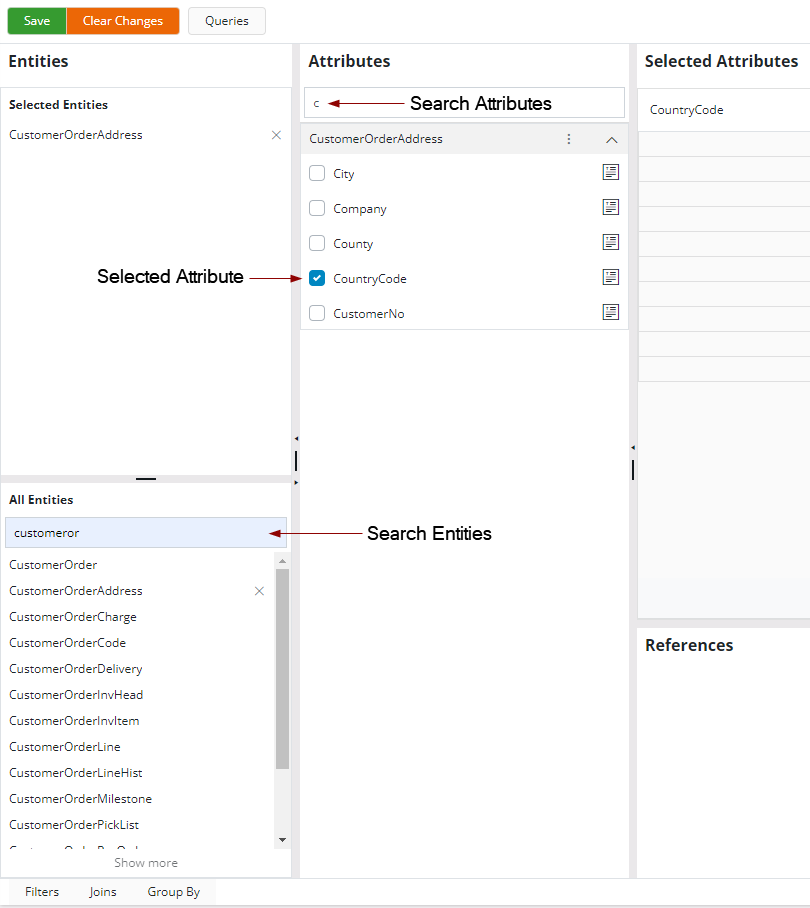Select CustomerOrderLine in the All Entities list

coord(65,747)
